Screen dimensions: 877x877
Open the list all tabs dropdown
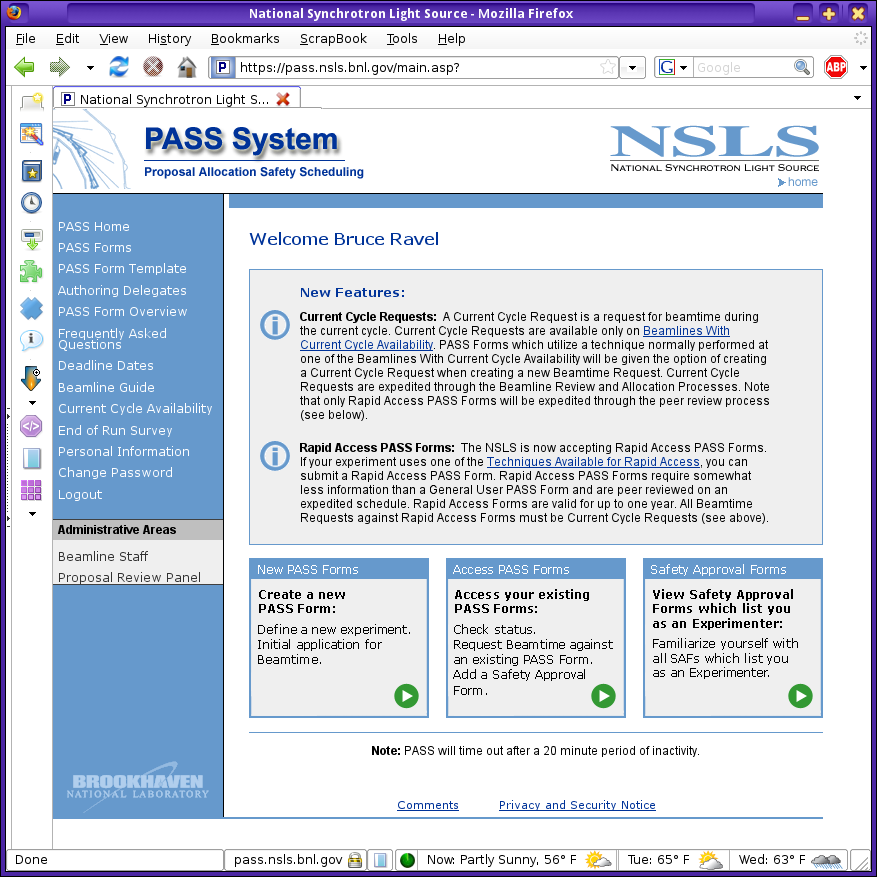(857, 98)
